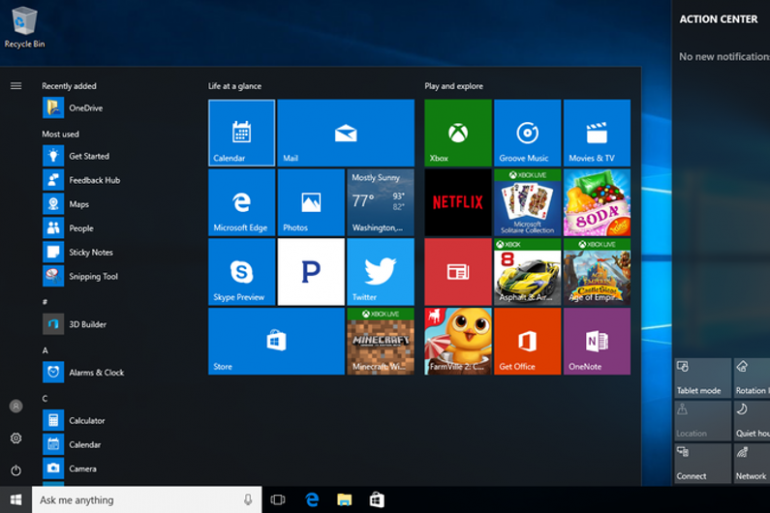The height and width of the screenshot is (513, 770).
Task: Open the Groove Music tile
Action: coord(527,133)
